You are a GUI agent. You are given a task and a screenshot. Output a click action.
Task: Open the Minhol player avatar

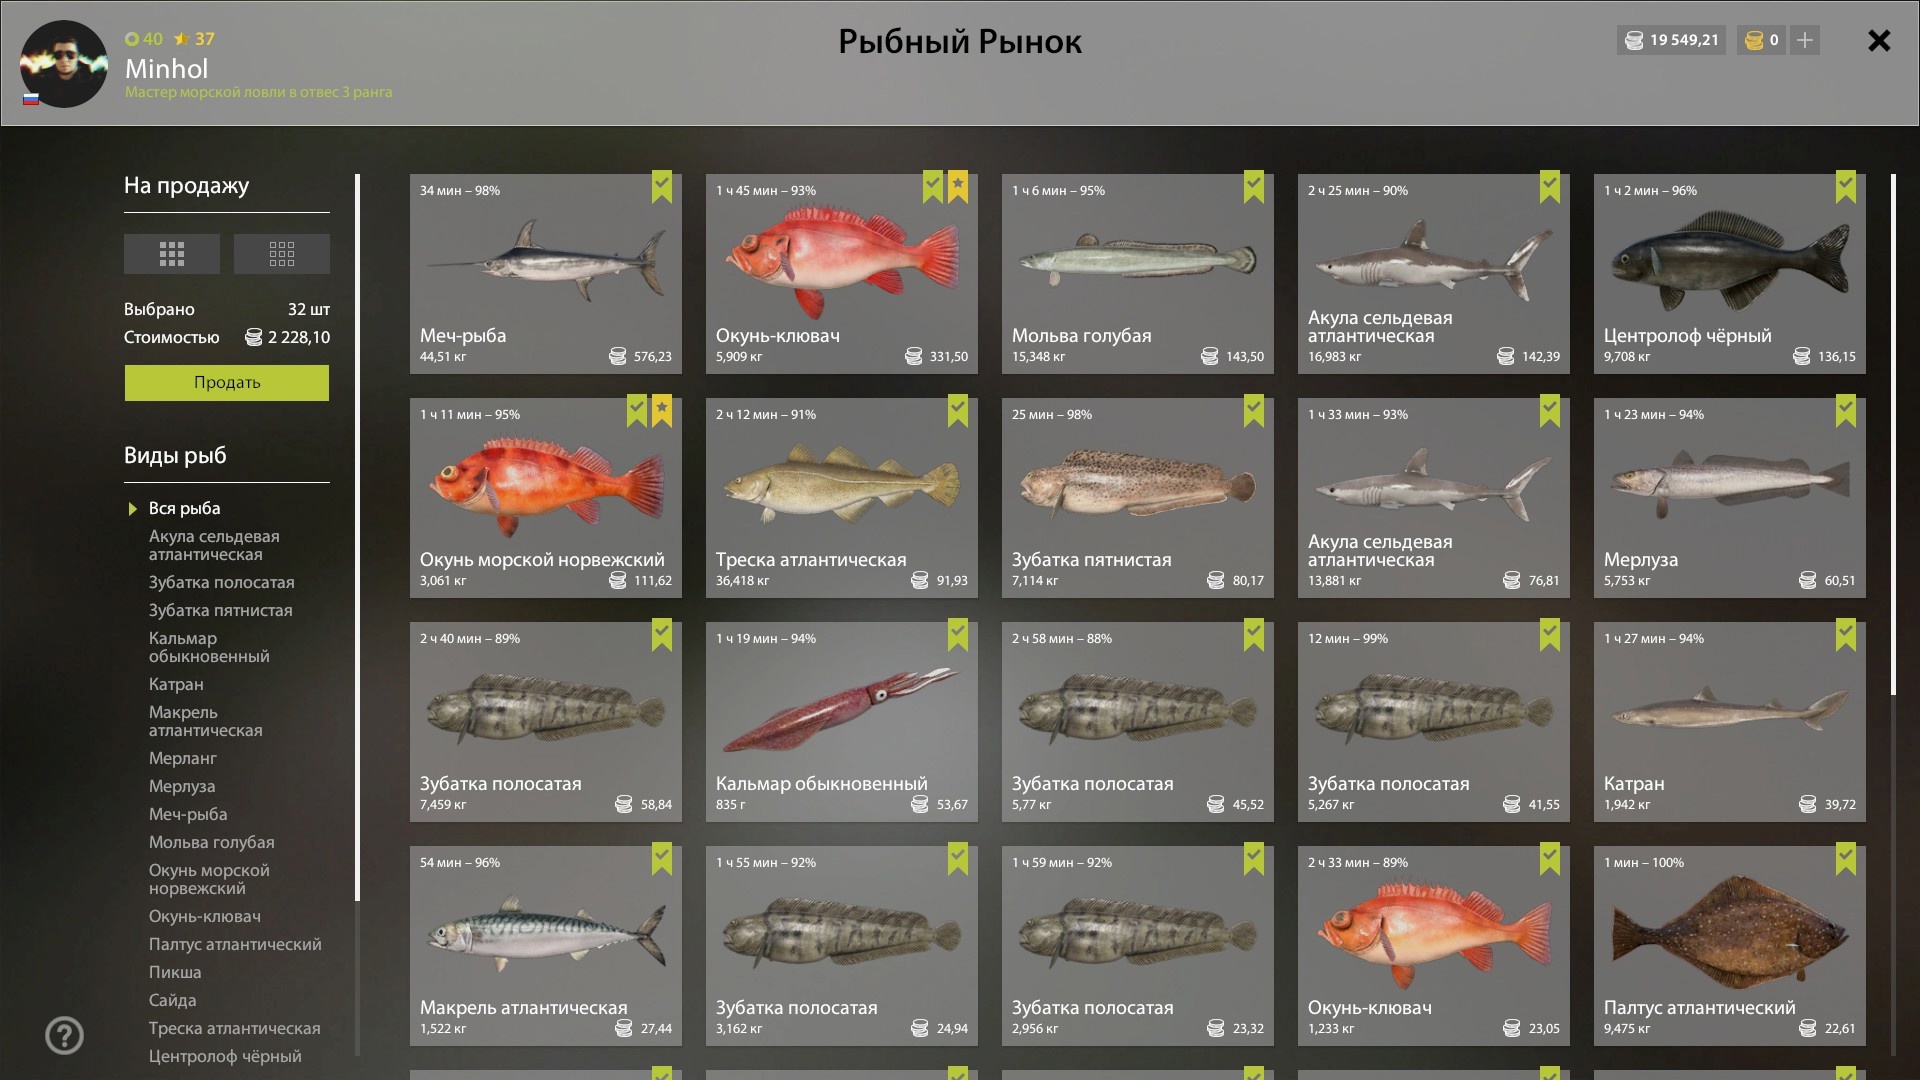pyautogui.click(x=64, y=64)
